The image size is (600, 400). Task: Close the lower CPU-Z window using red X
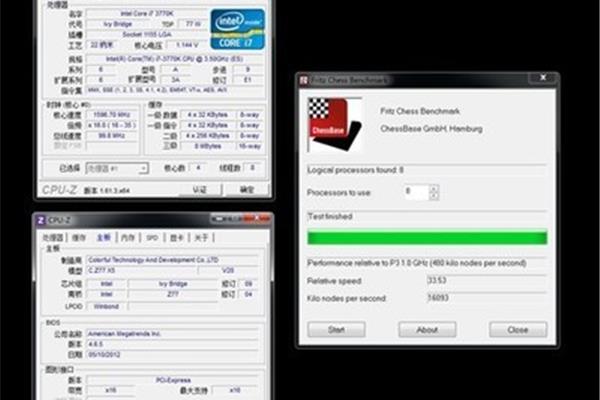coord(258,218)
